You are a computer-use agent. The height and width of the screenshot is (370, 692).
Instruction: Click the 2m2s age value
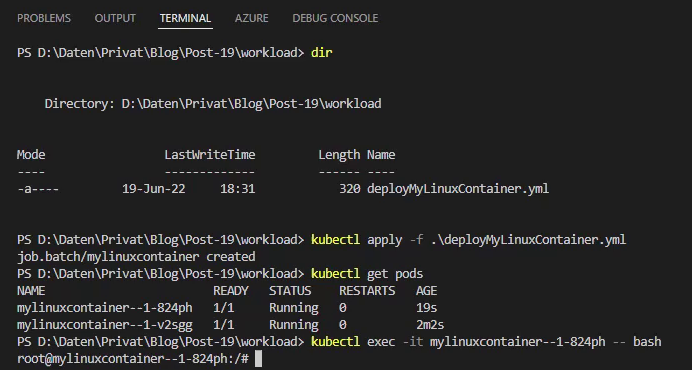[x=430, y=325]
